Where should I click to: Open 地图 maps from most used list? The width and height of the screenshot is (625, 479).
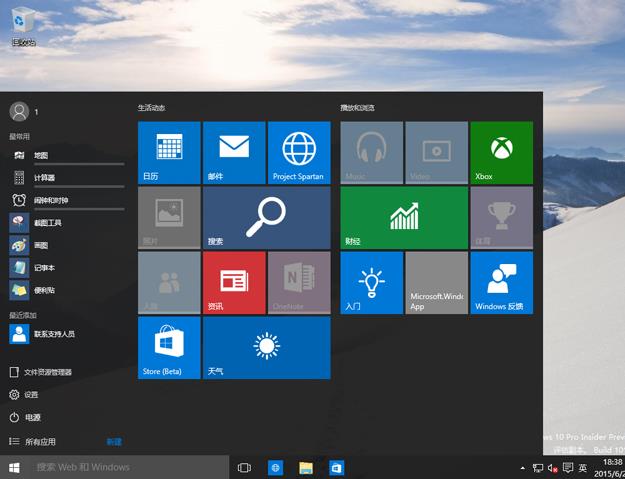pos(67,155)
